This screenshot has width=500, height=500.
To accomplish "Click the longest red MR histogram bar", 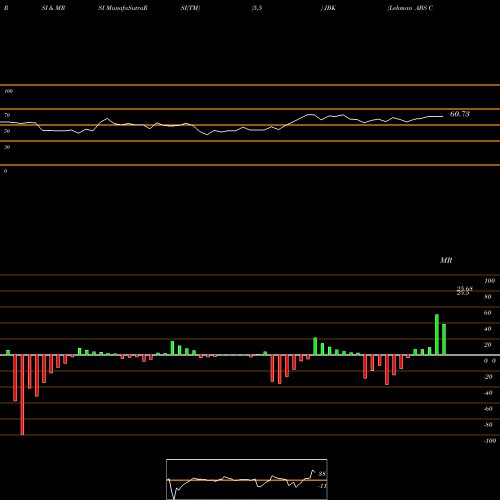I will pyautogui.click(x=22, y=395).
